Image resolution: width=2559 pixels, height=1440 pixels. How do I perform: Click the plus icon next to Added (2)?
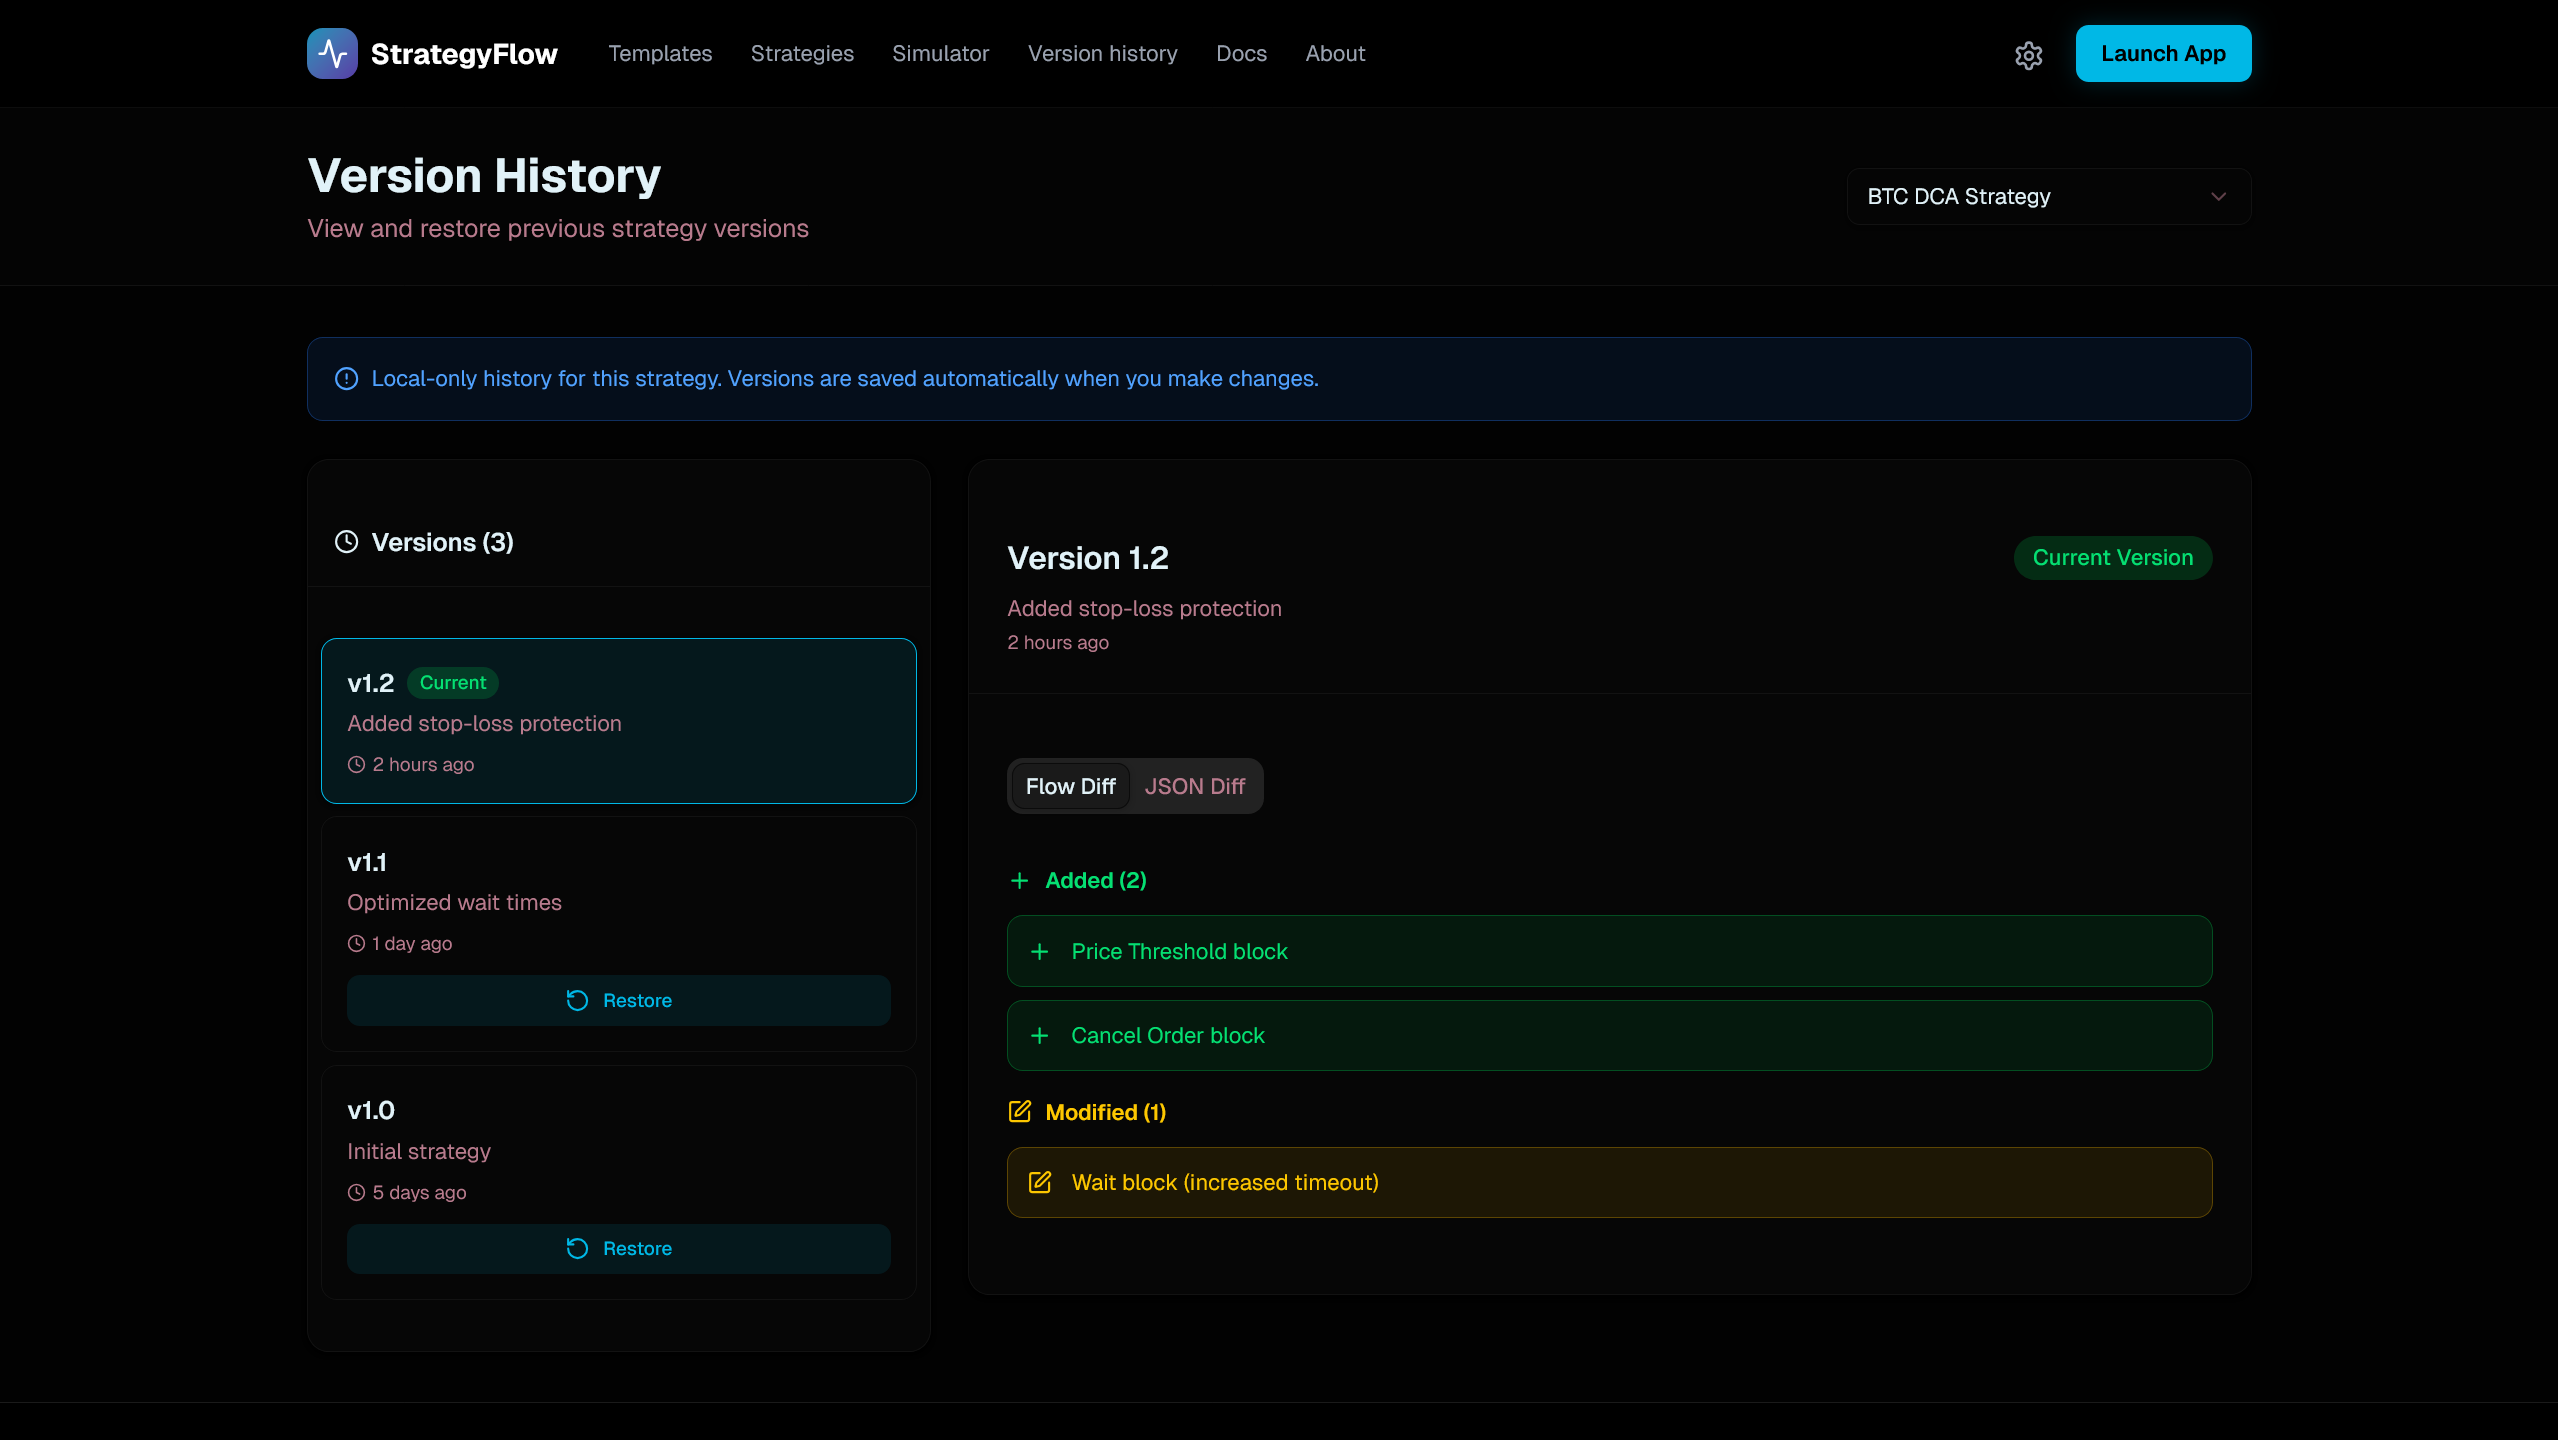(x=1019, y=881)
